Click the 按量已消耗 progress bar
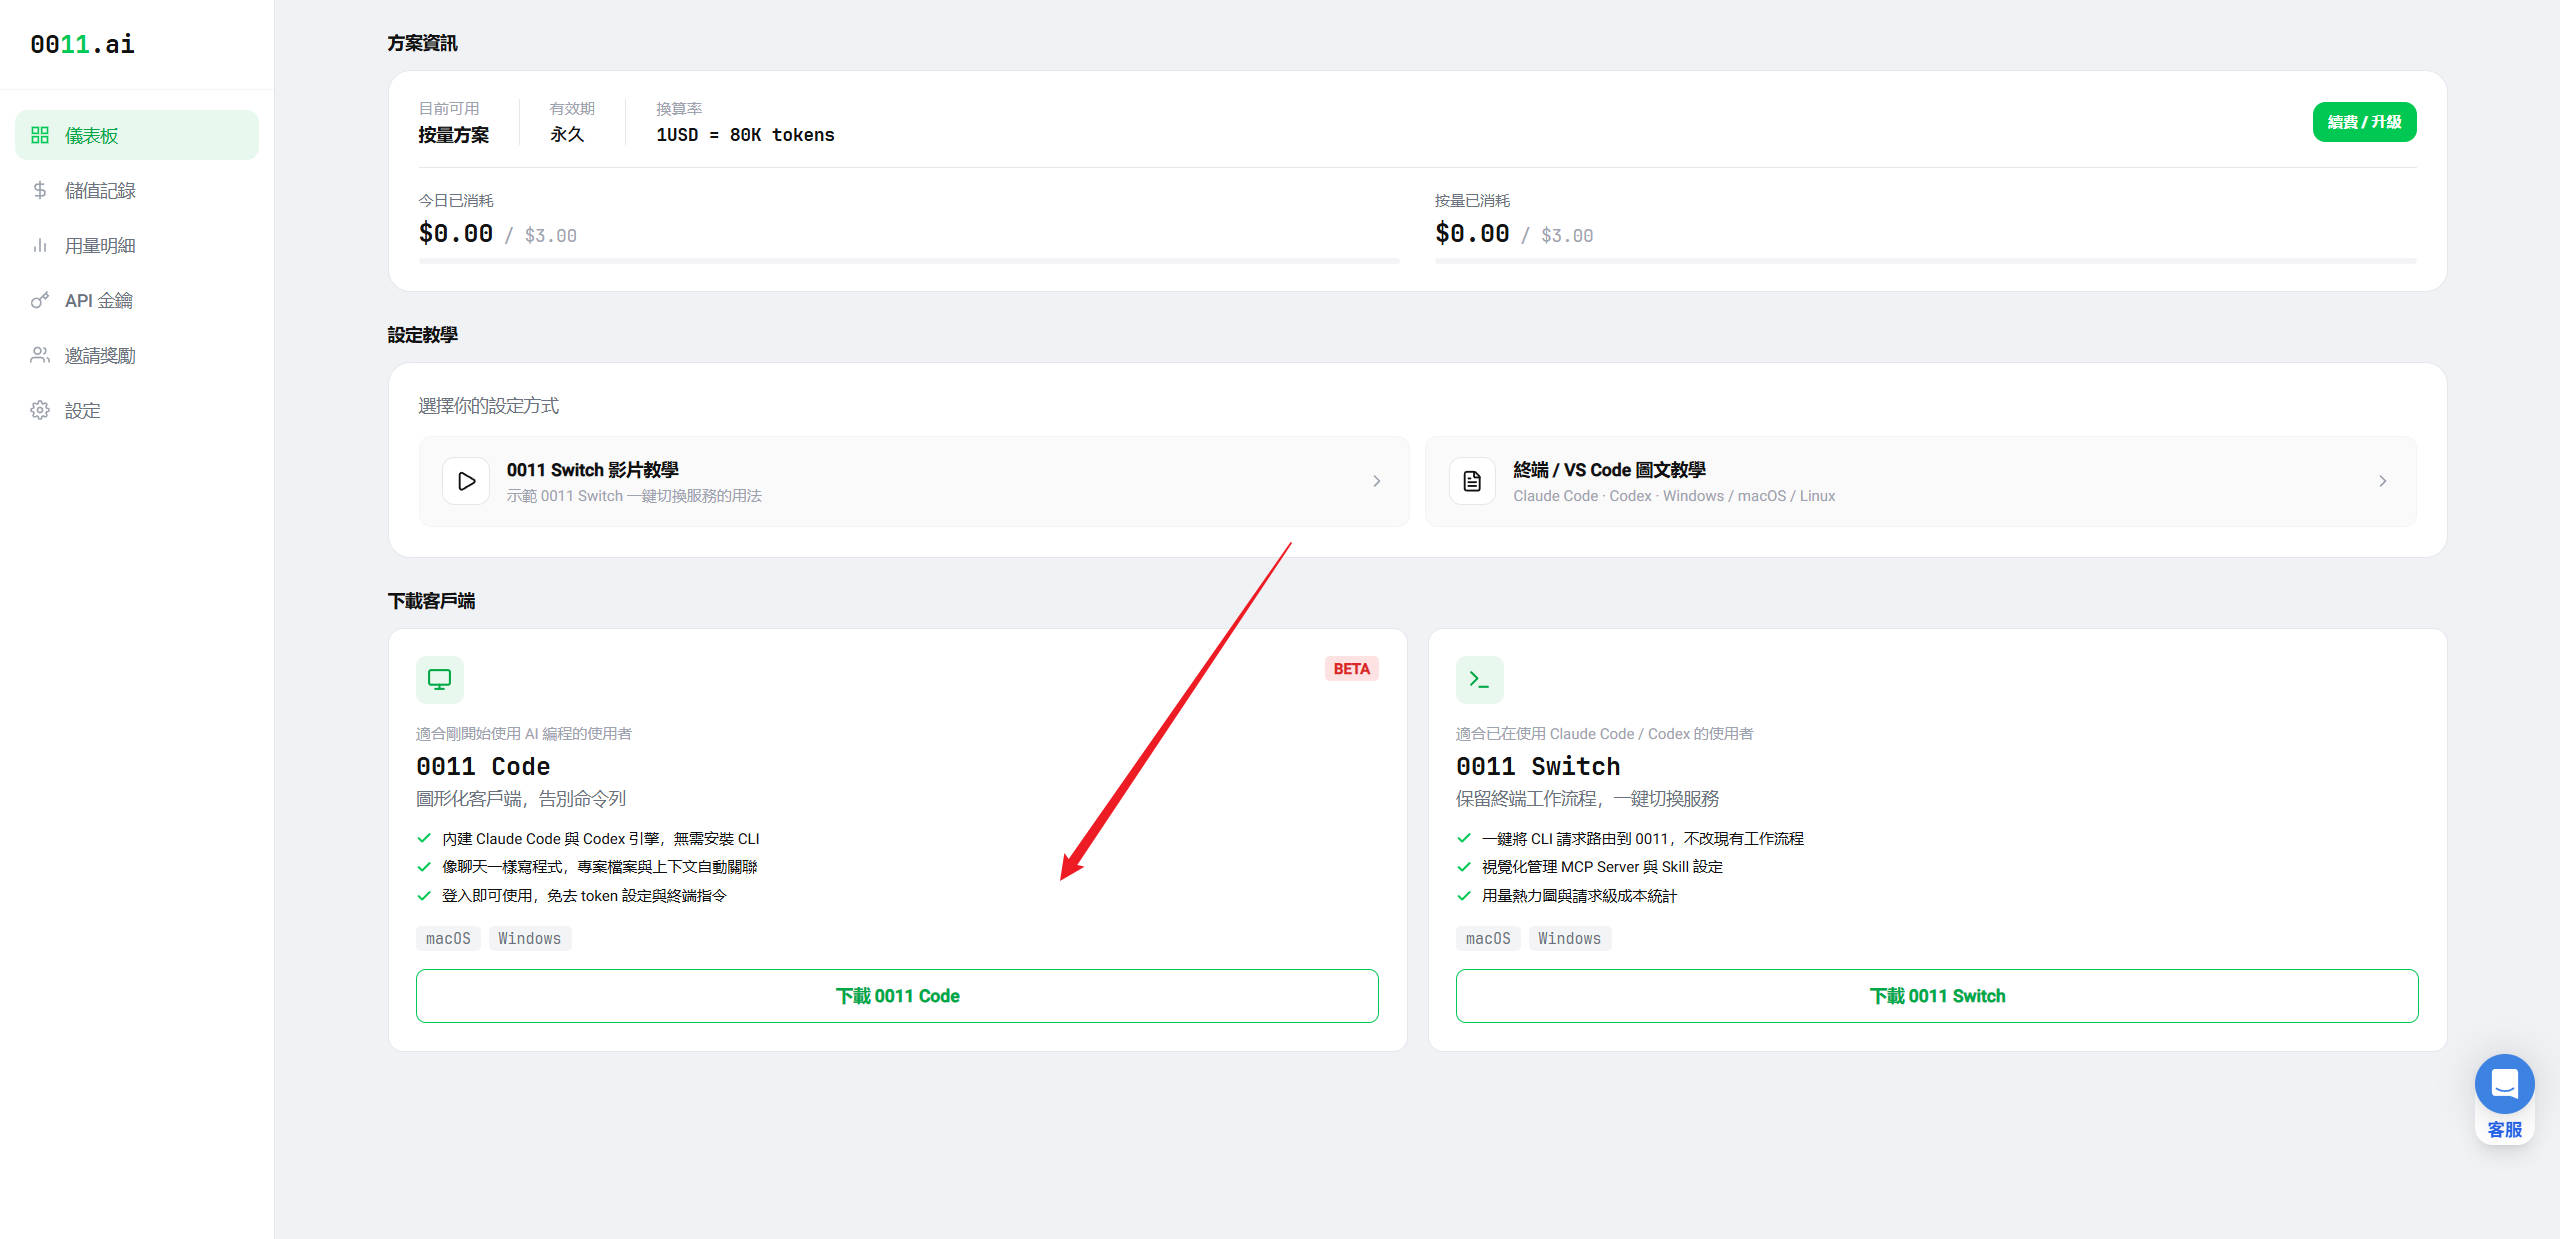Image resolution: width=2560 pixels, height=1239 pixels. (x=1926, y=261)
